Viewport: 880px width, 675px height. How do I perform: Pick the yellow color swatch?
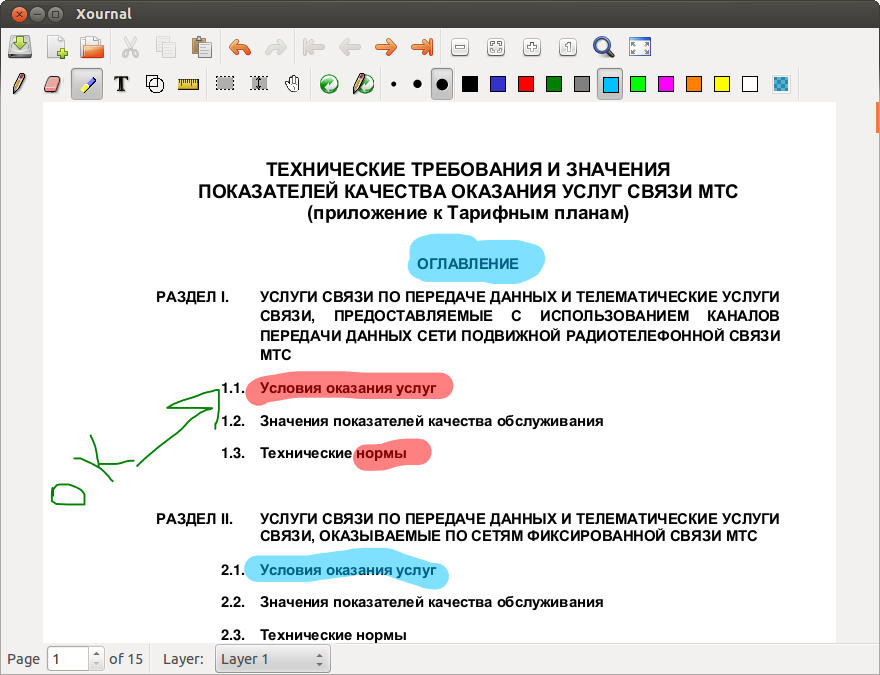(722, 84)
